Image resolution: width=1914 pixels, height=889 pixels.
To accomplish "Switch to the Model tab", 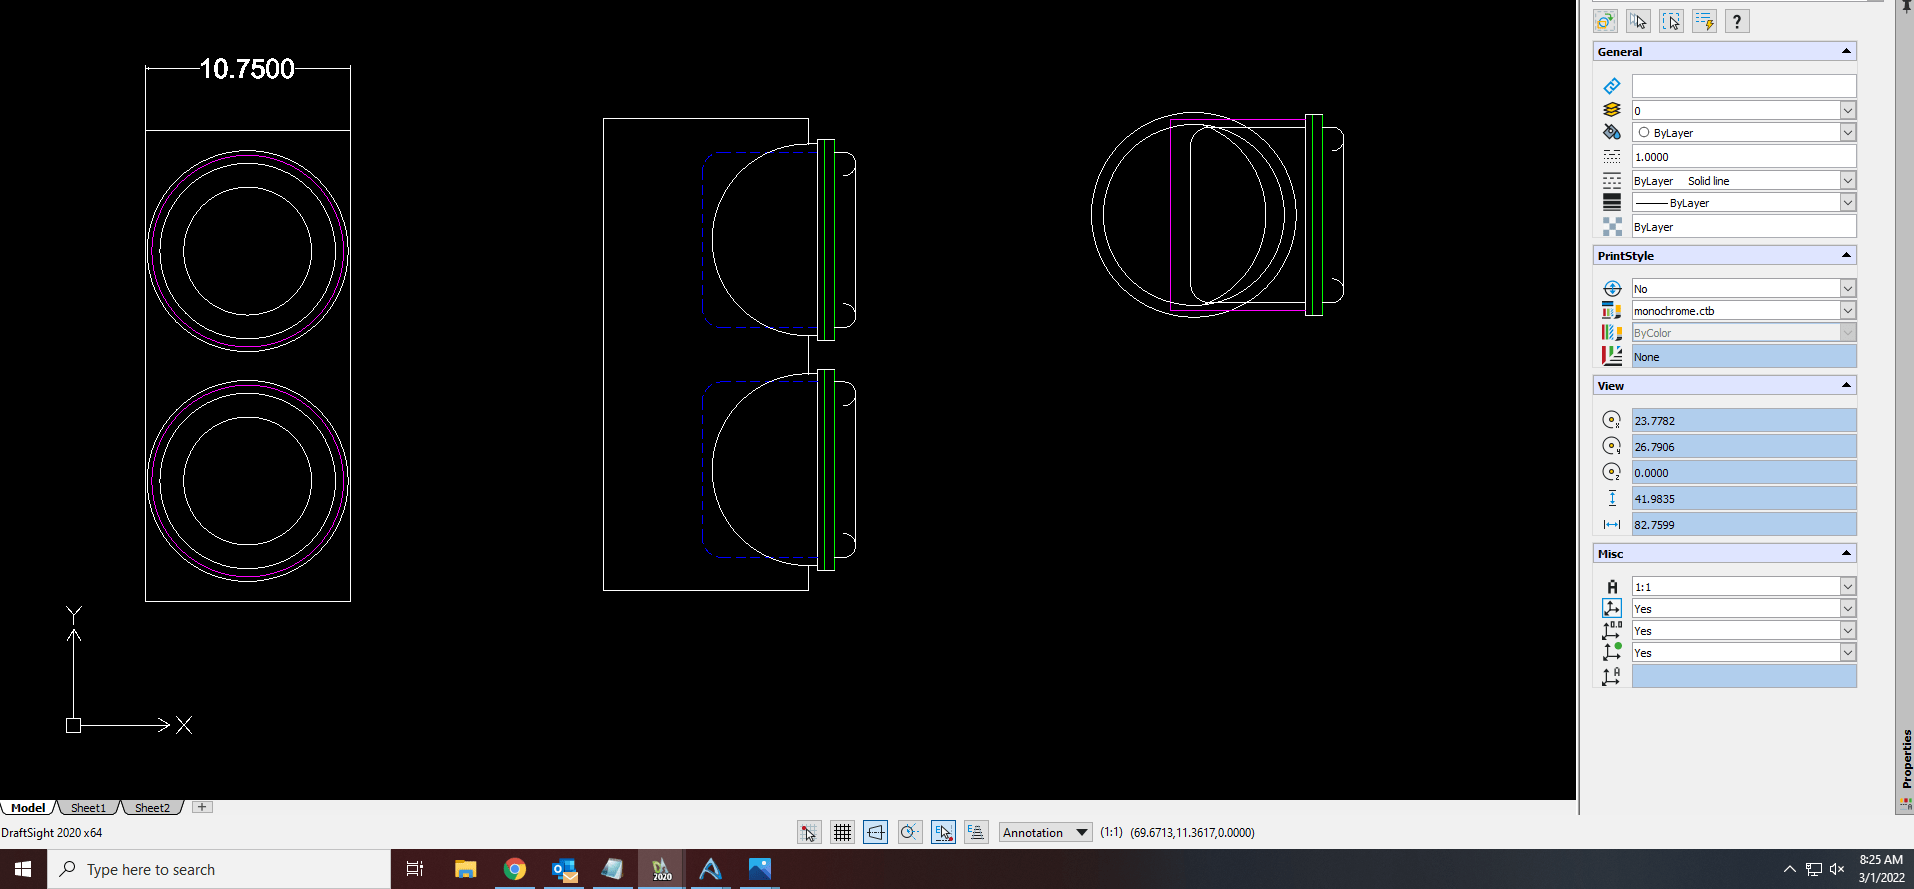I will [28, 808].
